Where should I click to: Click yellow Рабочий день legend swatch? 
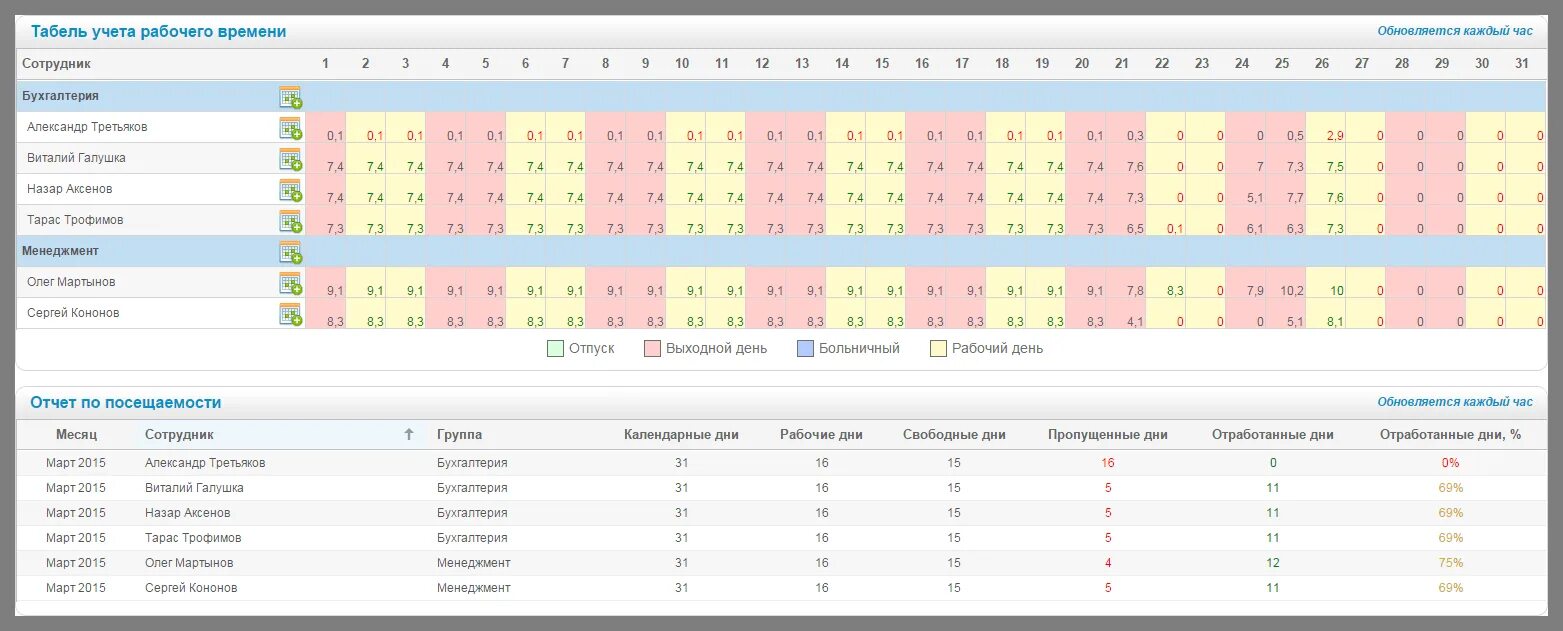(x=938, y=349)
